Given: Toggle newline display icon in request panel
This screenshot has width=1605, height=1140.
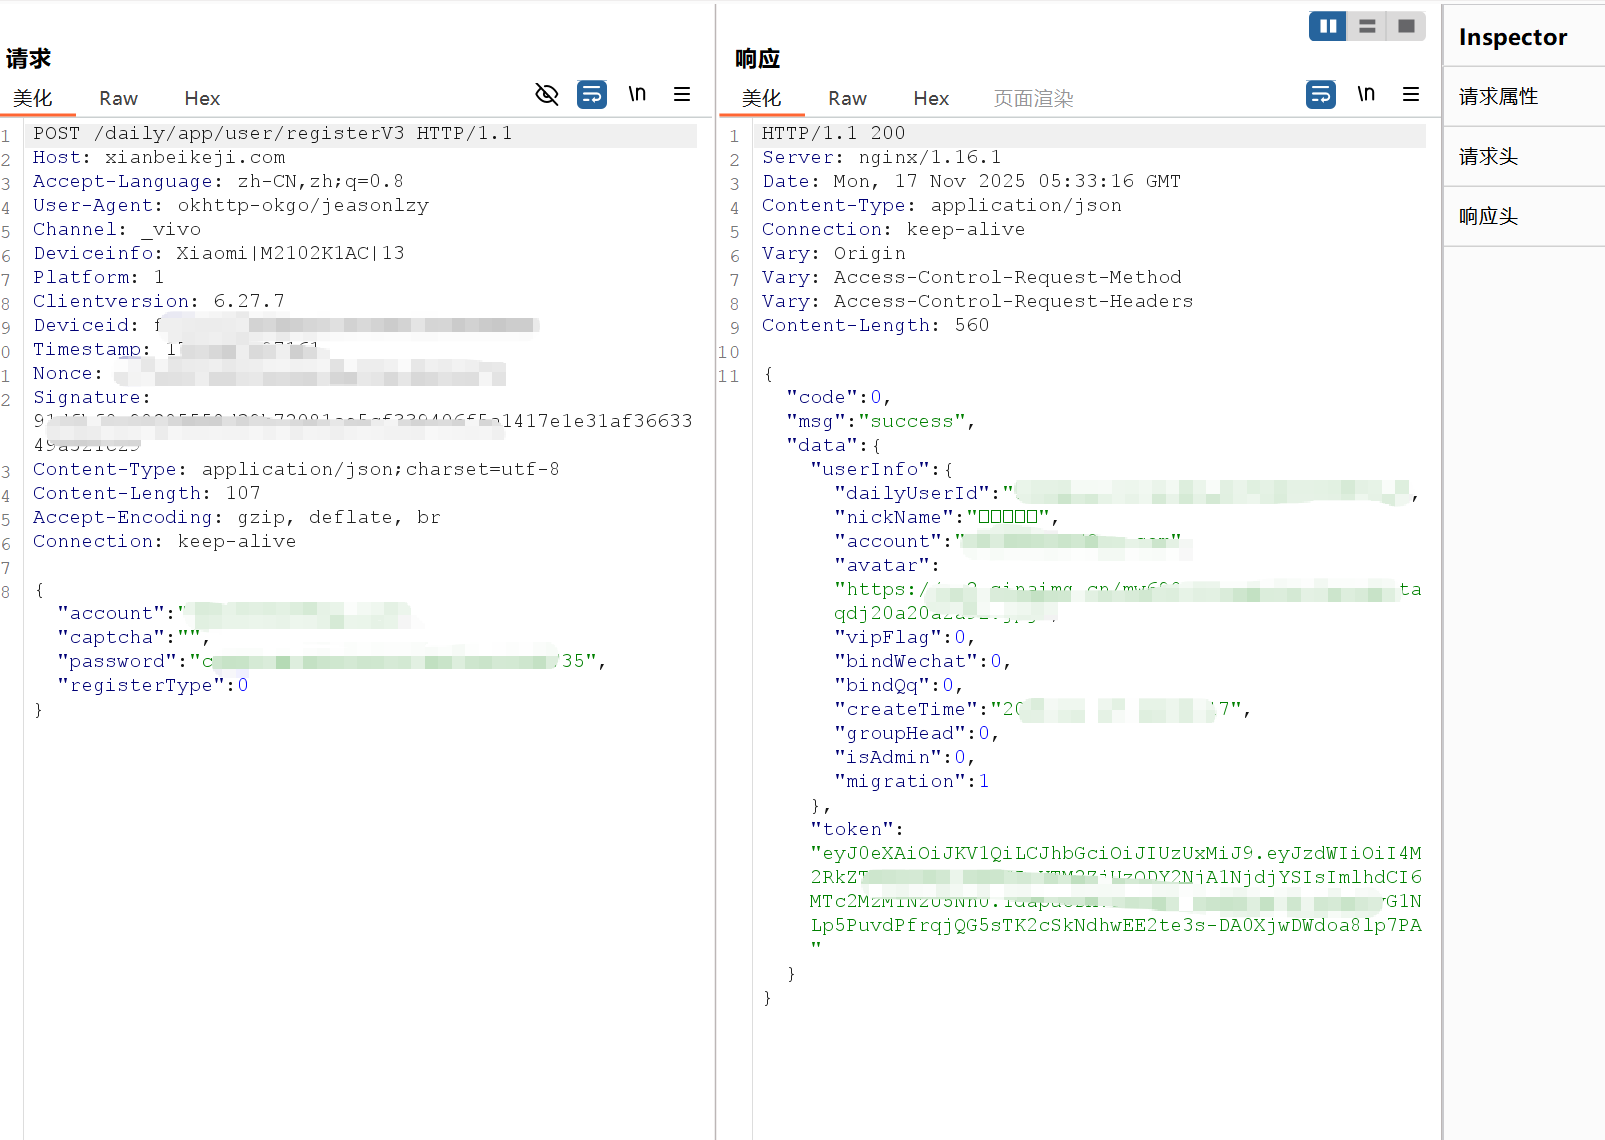Looking at the screenshot, I should tap(637, 95).
